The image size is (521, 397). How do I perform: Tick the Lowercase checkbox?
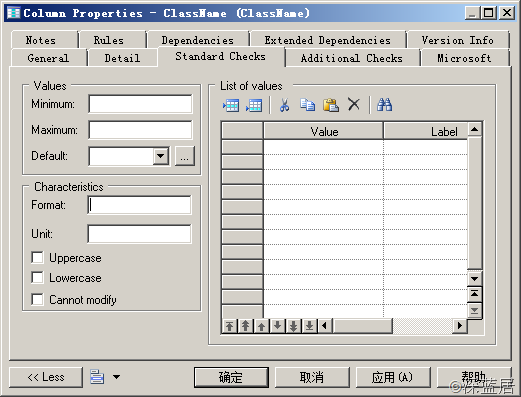tap(37, 278)
